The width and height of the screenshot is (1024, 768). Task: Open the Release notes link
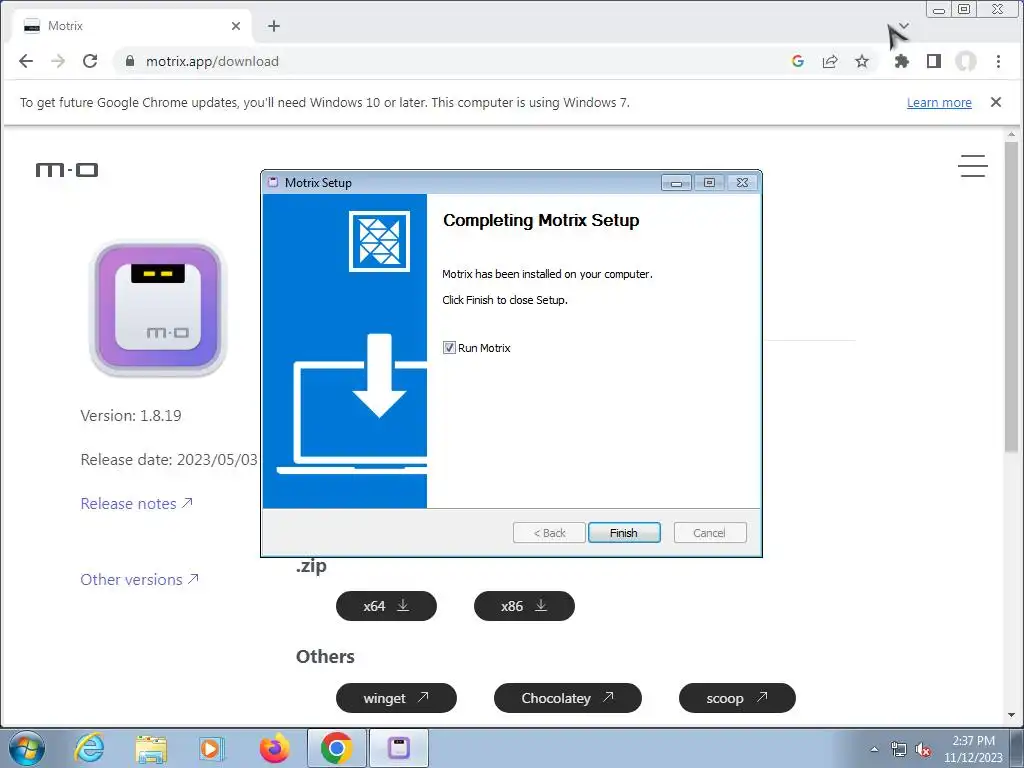point(136,504)
